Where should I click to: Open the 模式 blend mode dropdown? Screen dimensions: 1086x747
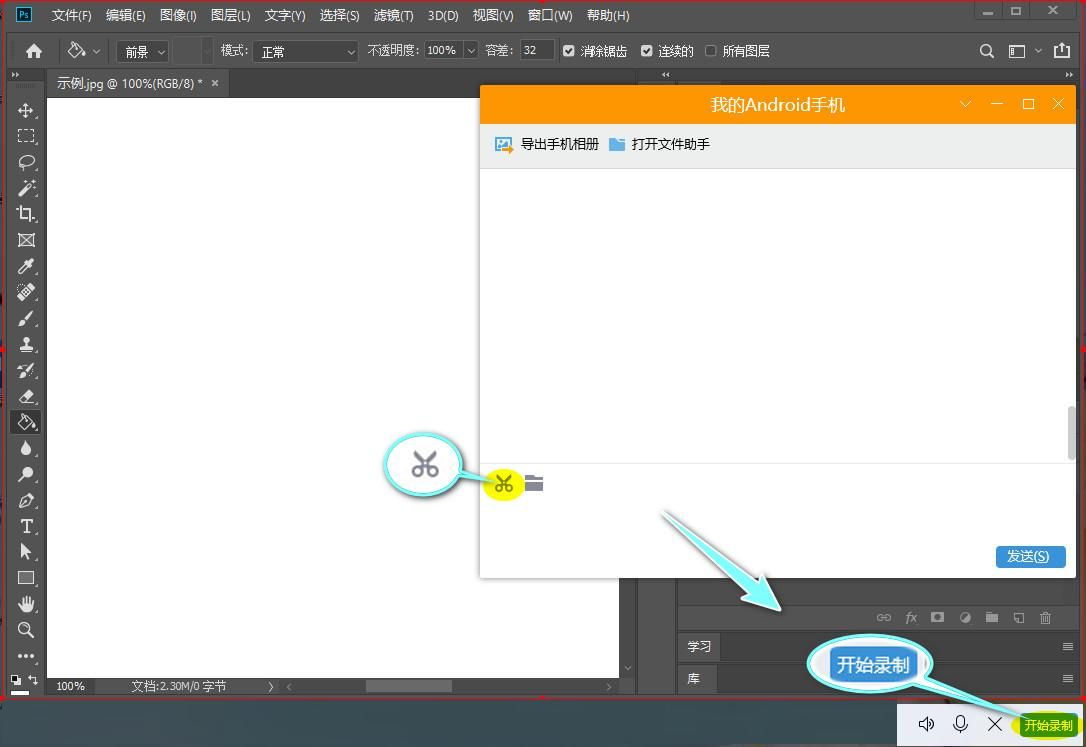click(305, 51)
